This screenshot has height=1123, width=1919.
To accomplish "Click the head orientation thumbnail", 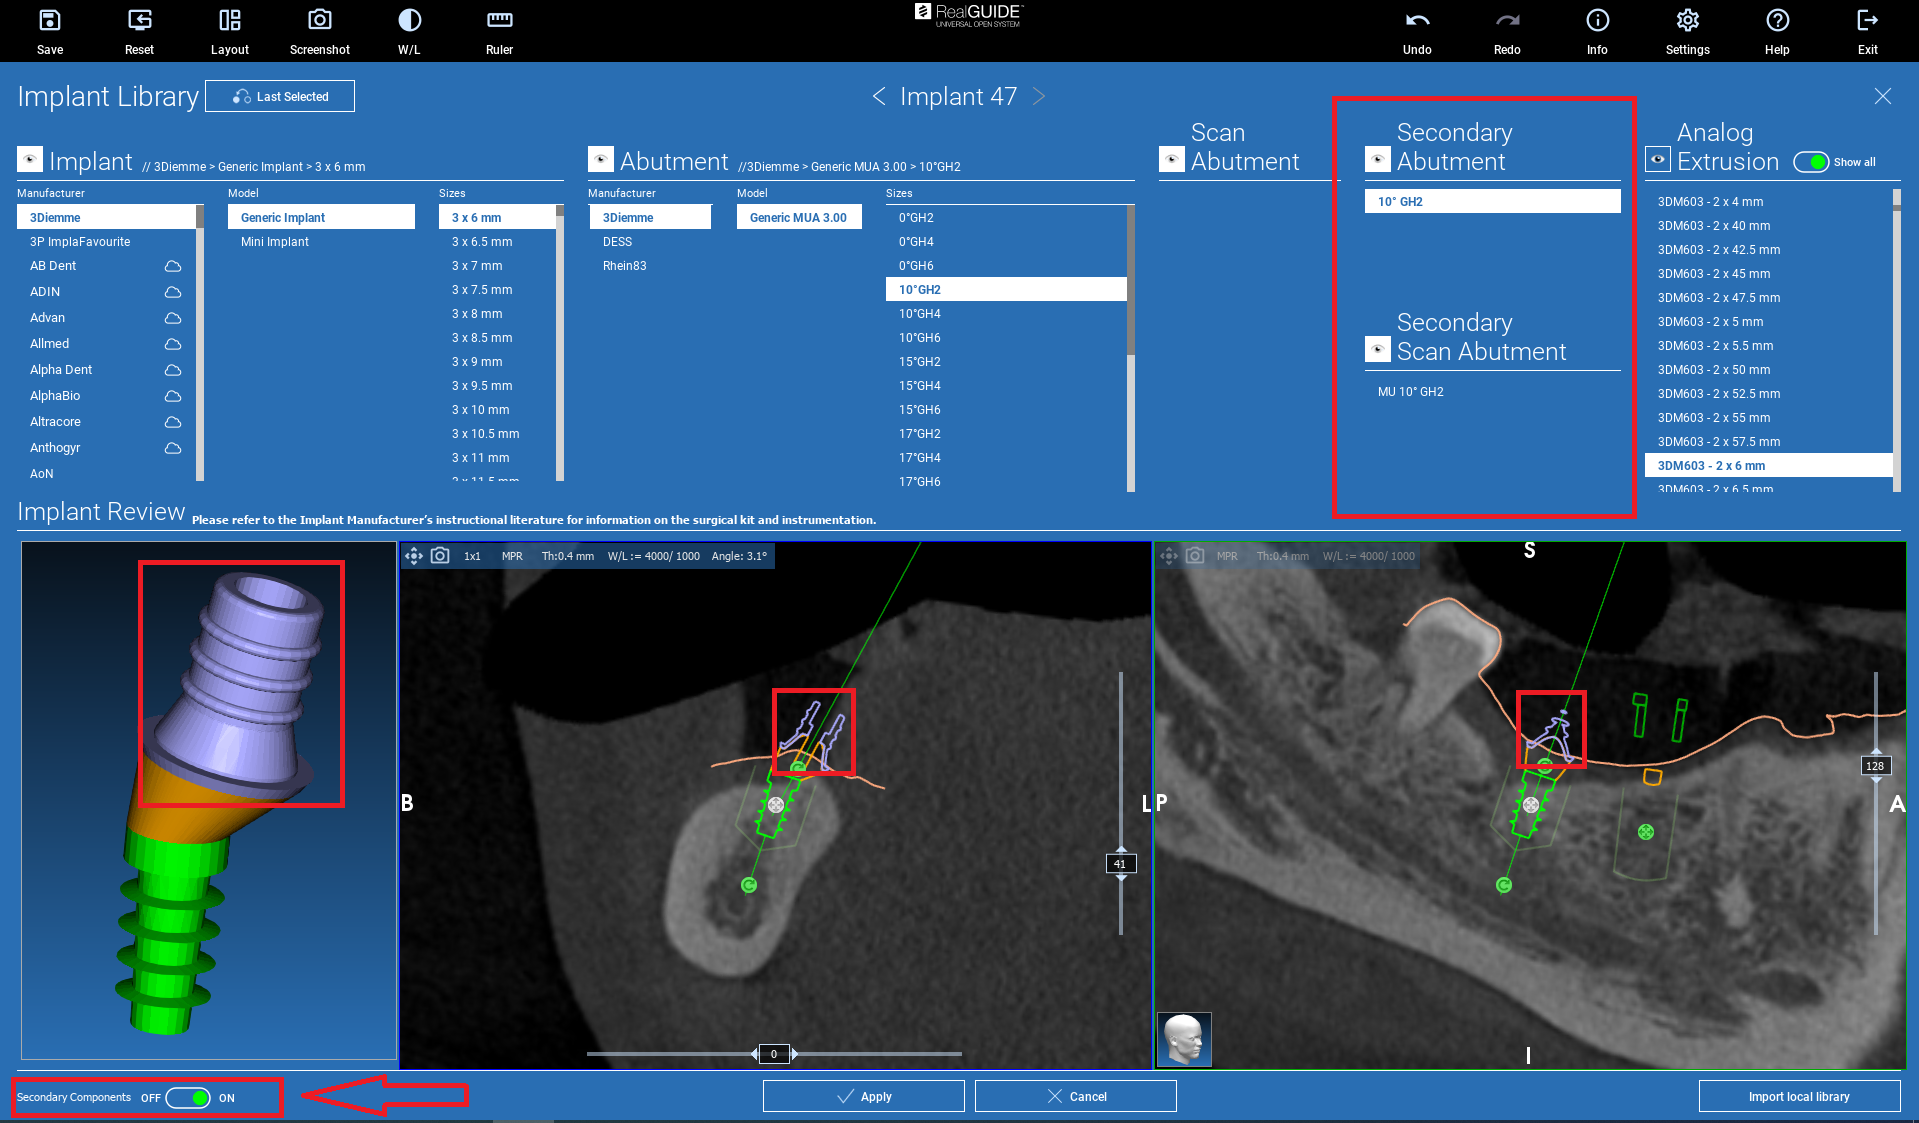I will 1184,1039.
